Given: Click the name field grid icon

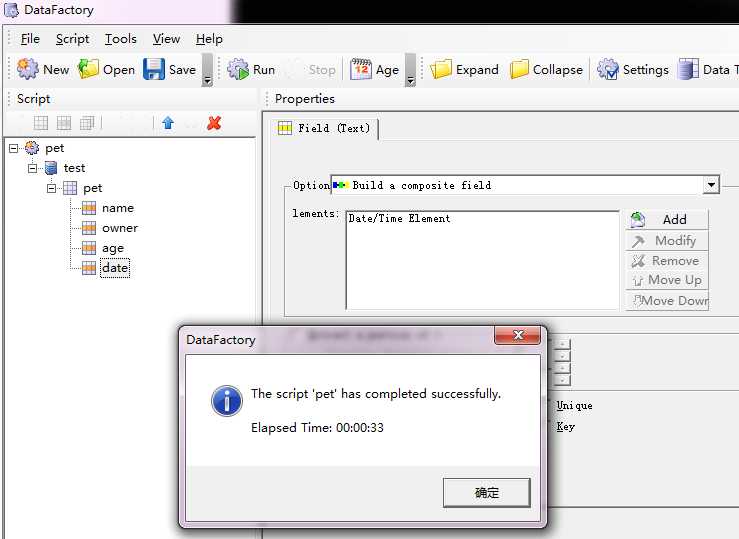Looking at the screenshot, I should (x=89, y=208).
